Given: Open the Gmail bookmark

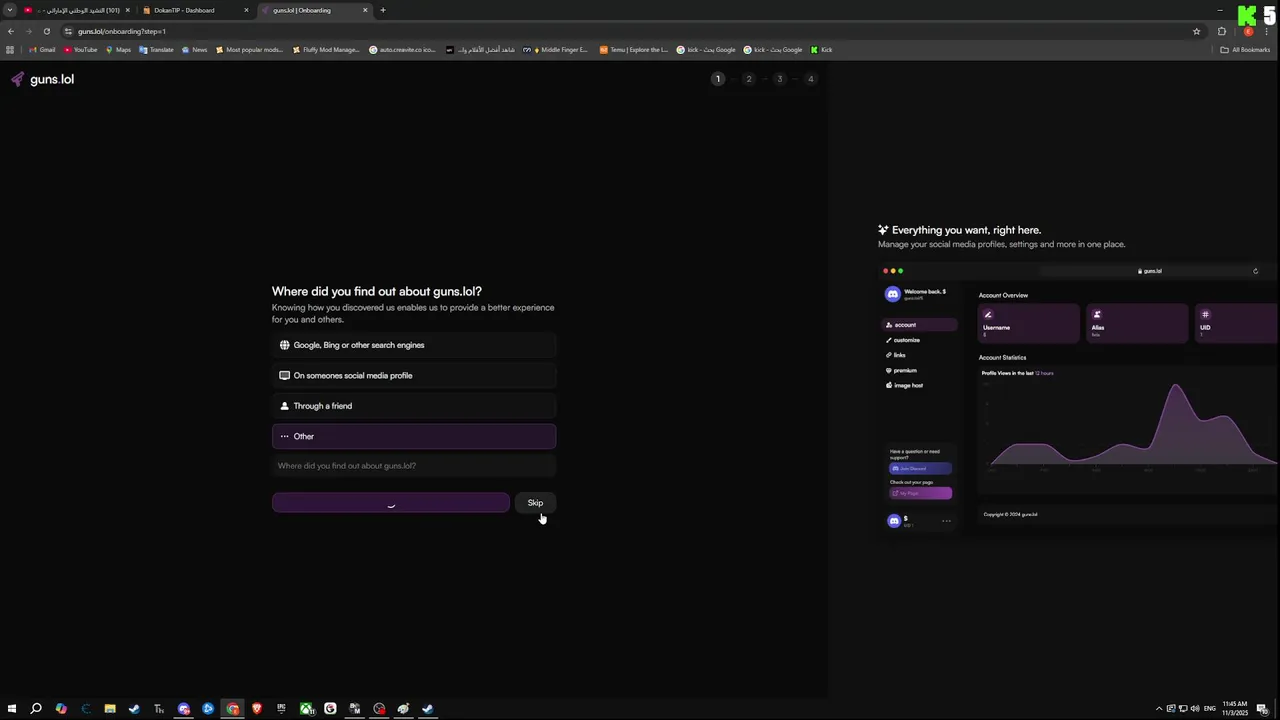Looking at the screenshot, I should [x=42, y=50].
